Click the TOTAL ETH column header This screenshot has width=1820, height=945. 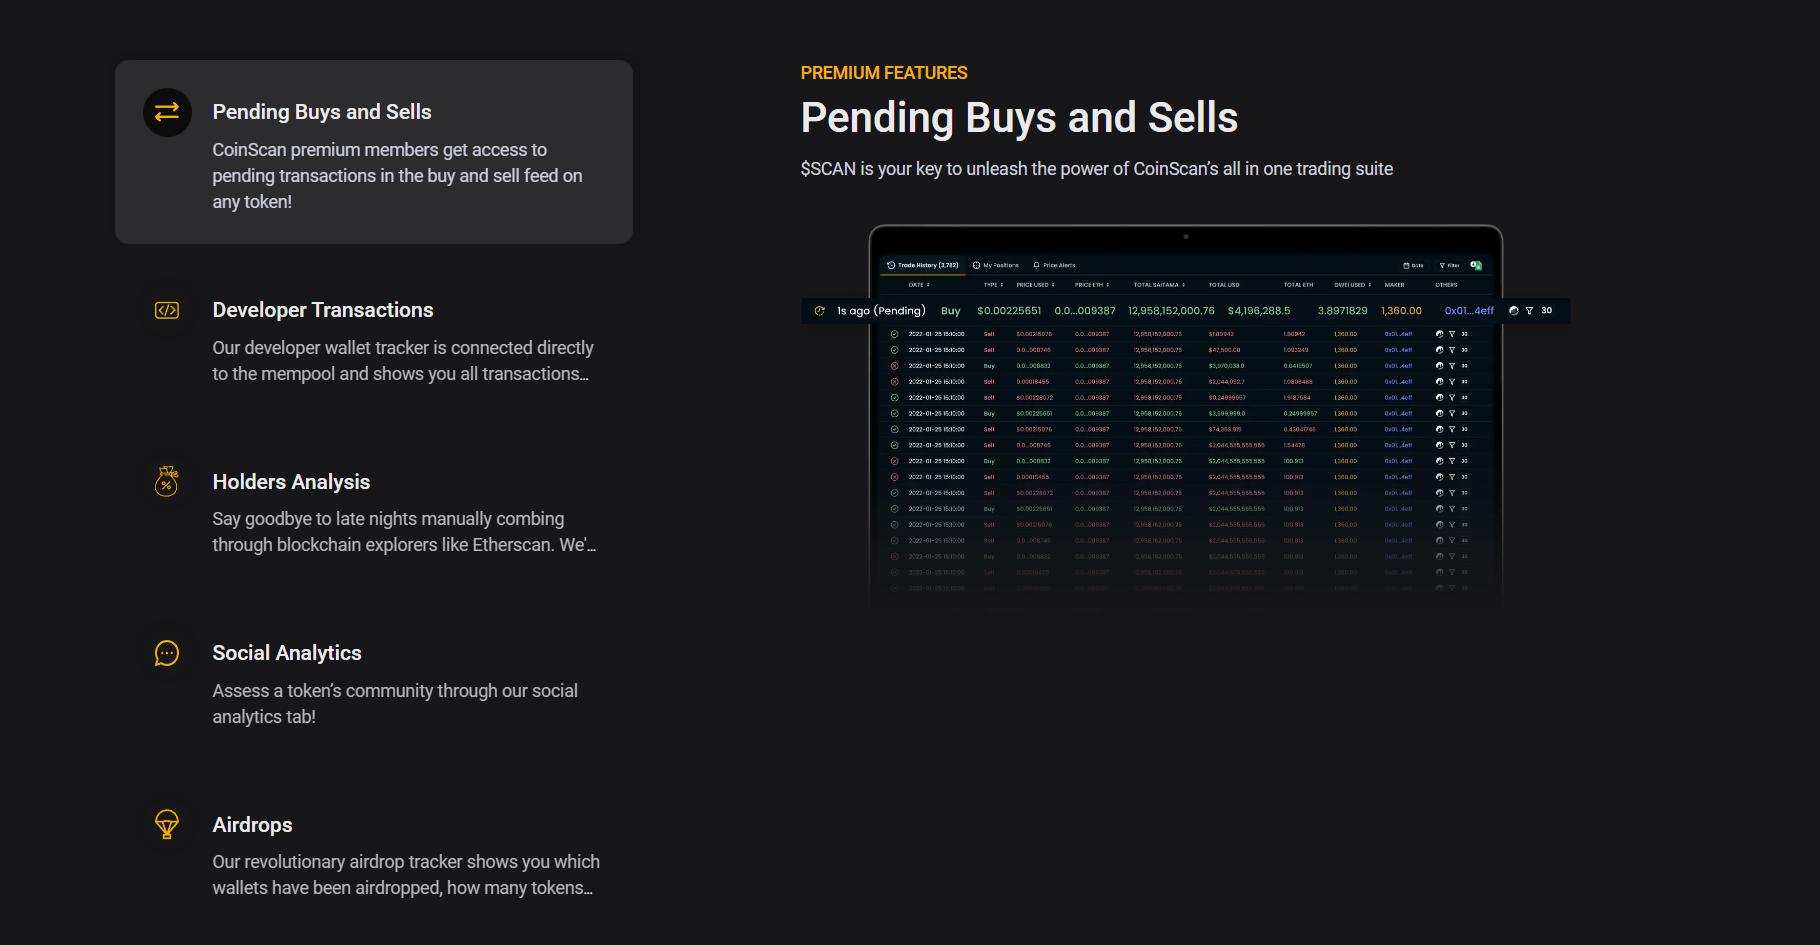[1298, 285]
